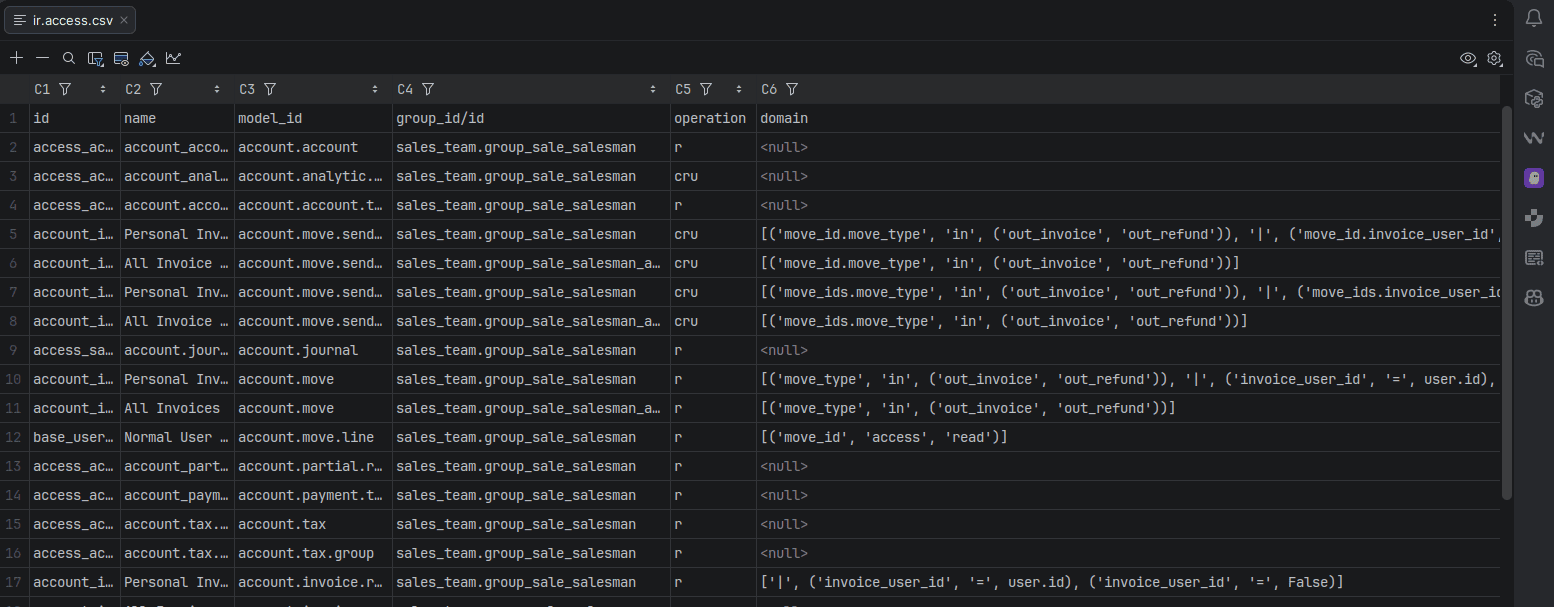Add a new row with the plus icon
This screenshot has height=607, width=1554.
tap(16, 58)
